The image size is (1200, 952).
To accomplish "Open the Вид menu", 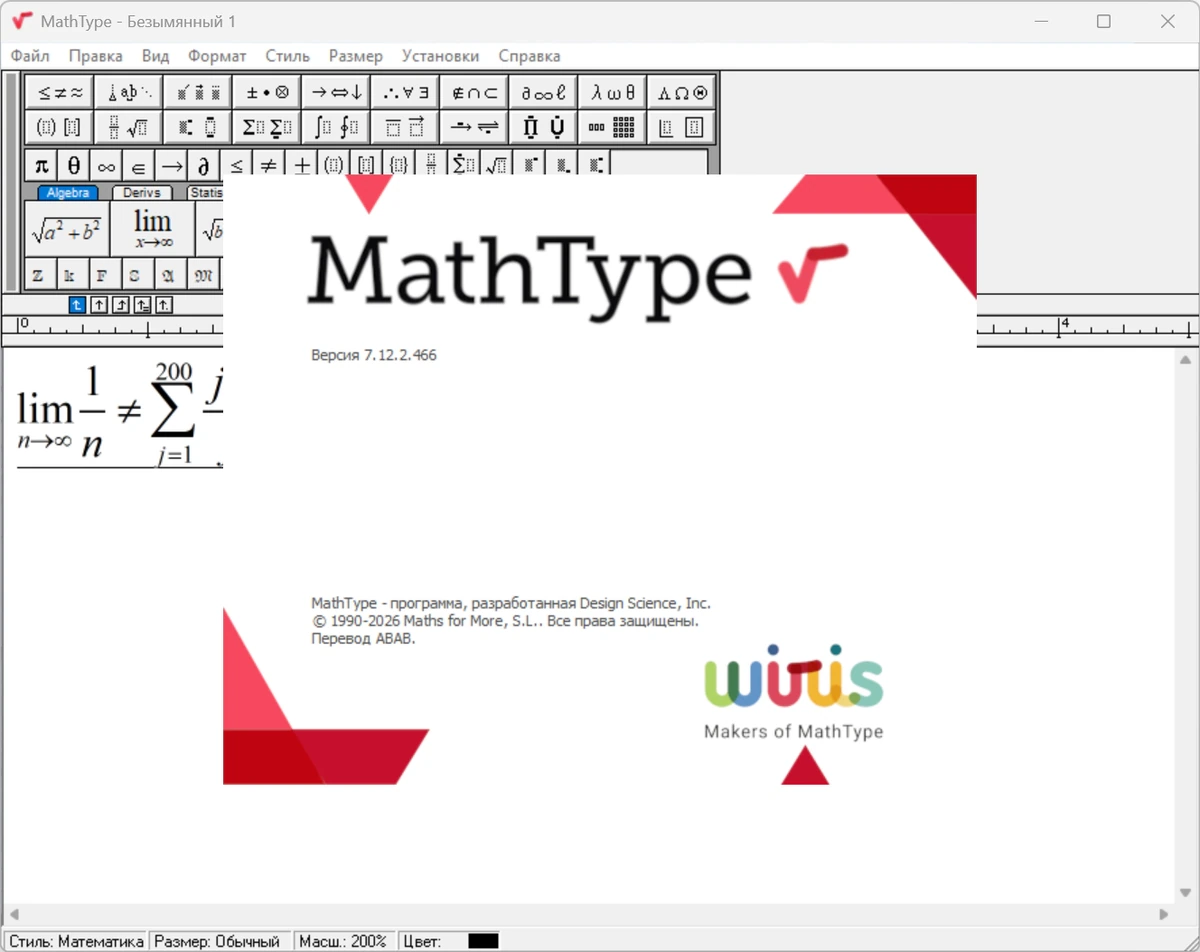I will (x=156, y=56).
